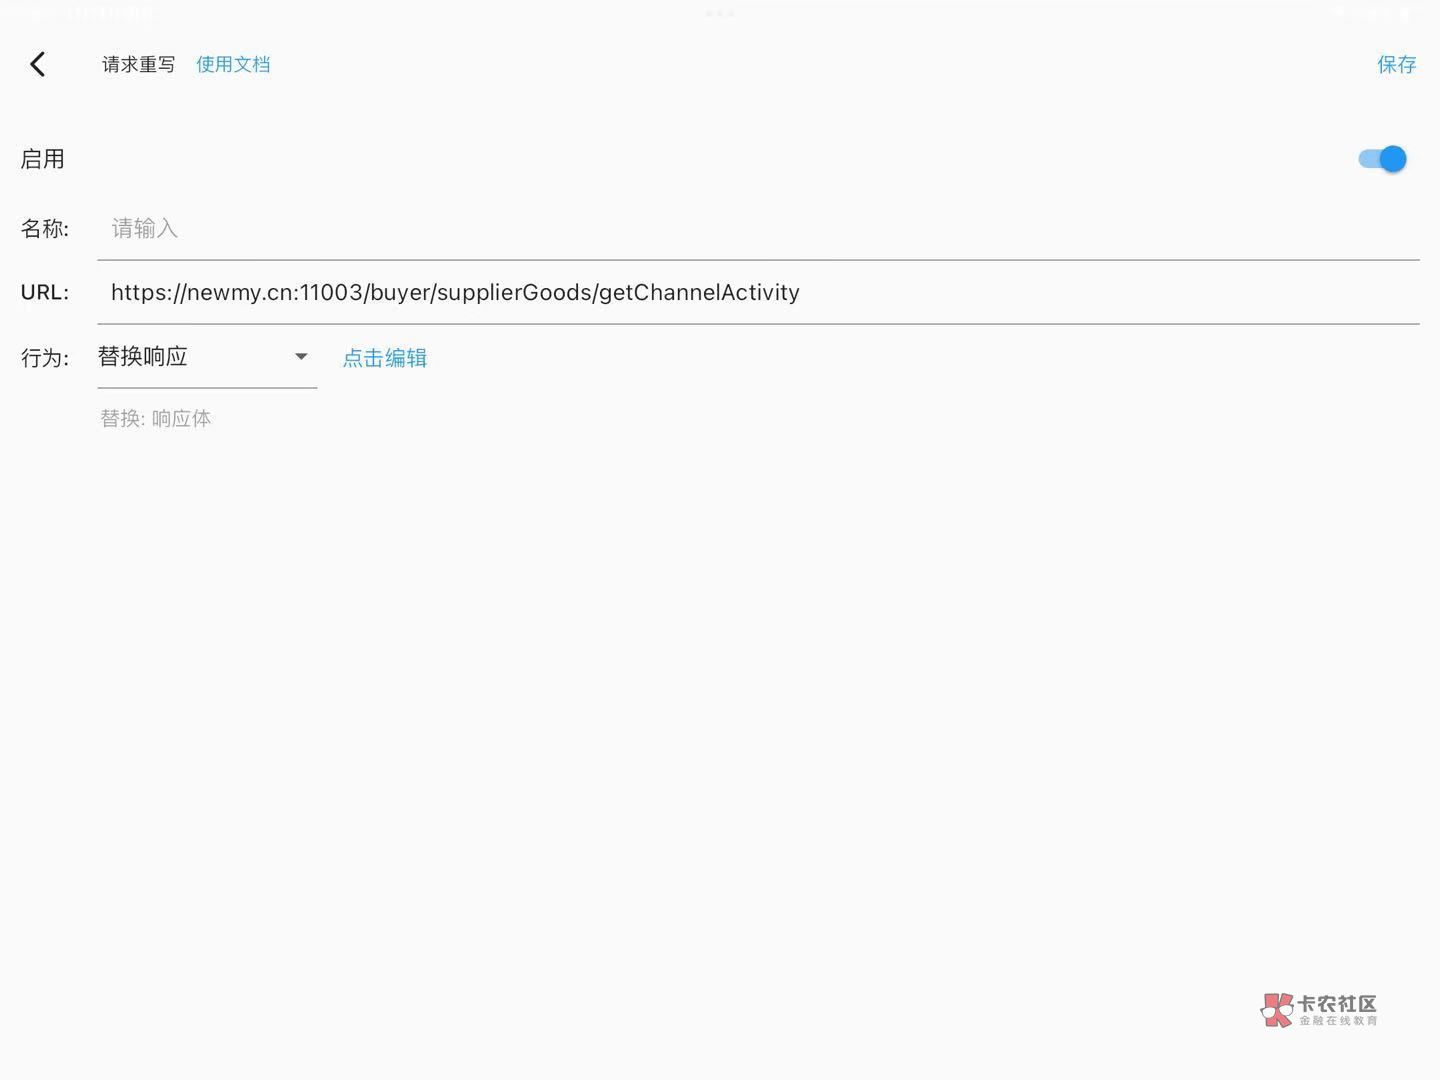Click the 替换: 响应体 hint text
1440x1080 pixels.
pyautogui.click(x=156, y=419)
